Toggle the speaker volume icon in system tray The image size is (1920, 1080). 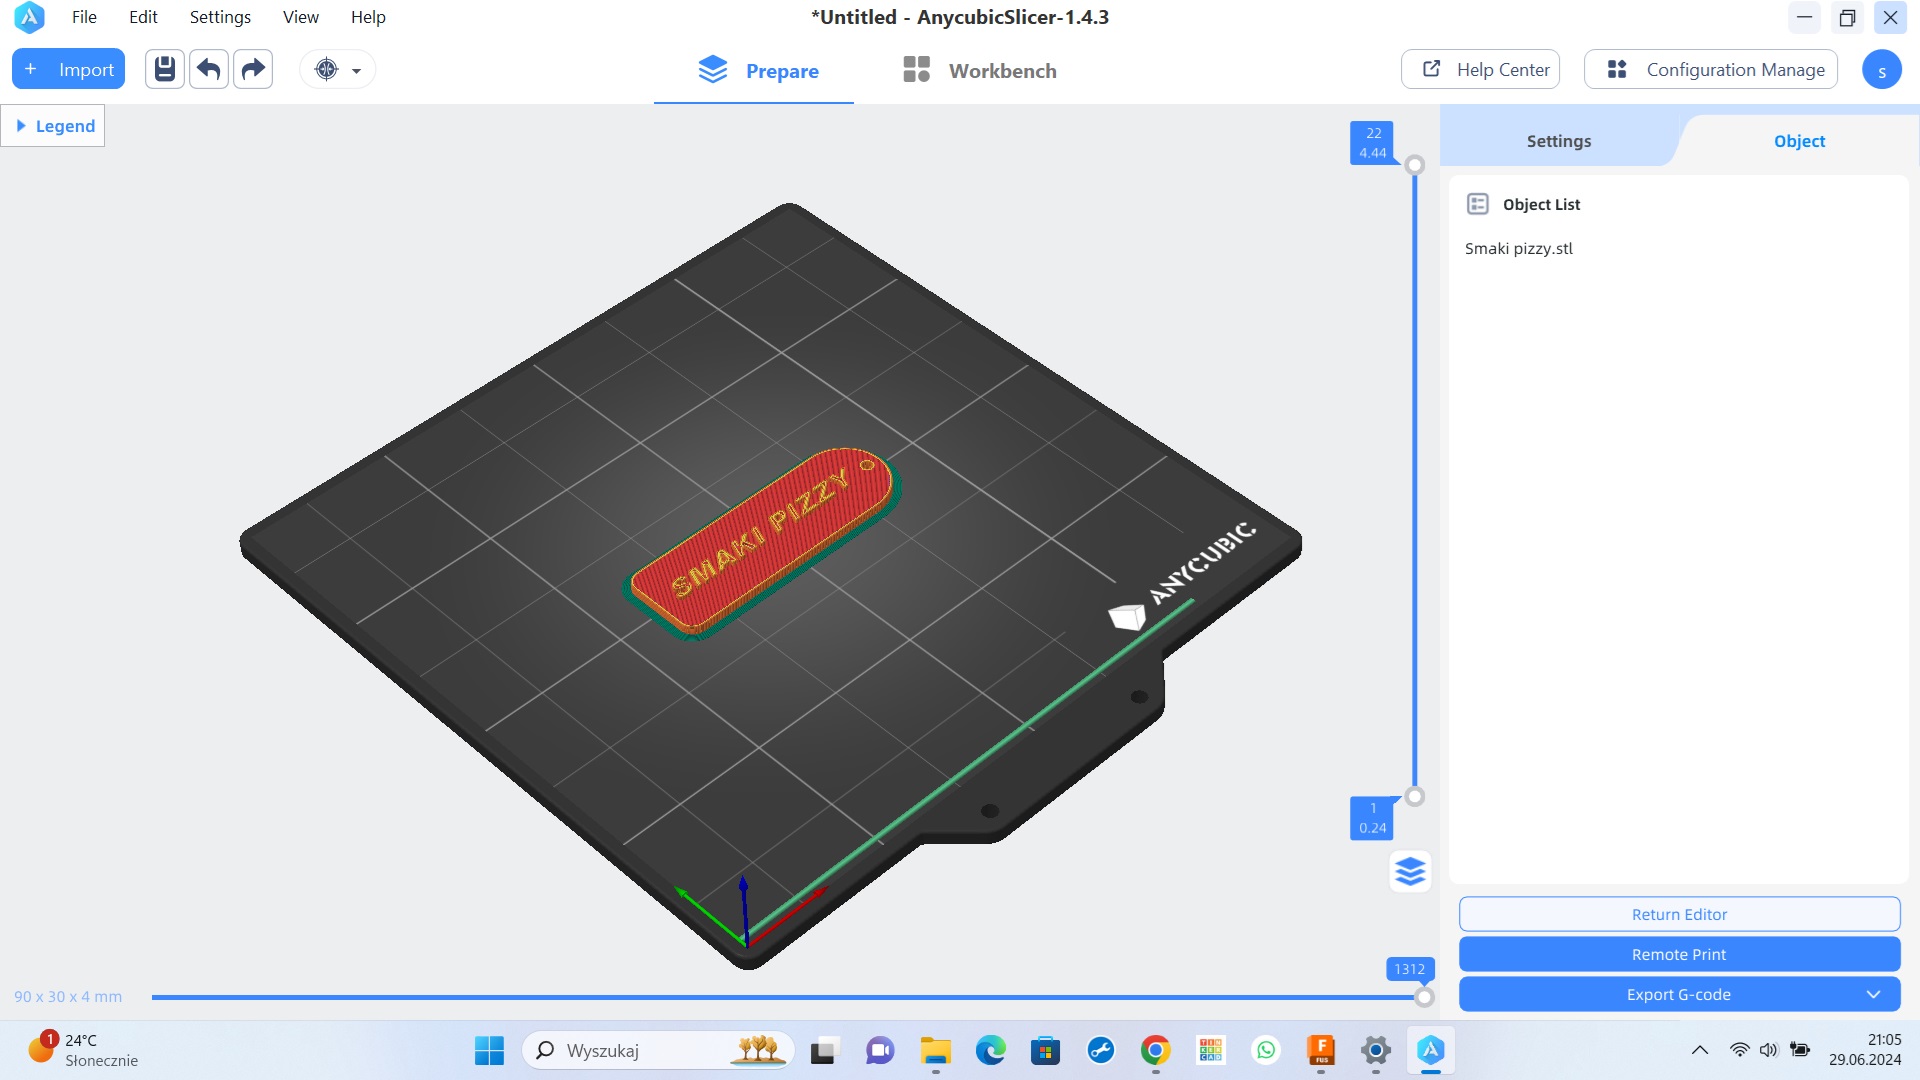click(x=1768, y=1050)
